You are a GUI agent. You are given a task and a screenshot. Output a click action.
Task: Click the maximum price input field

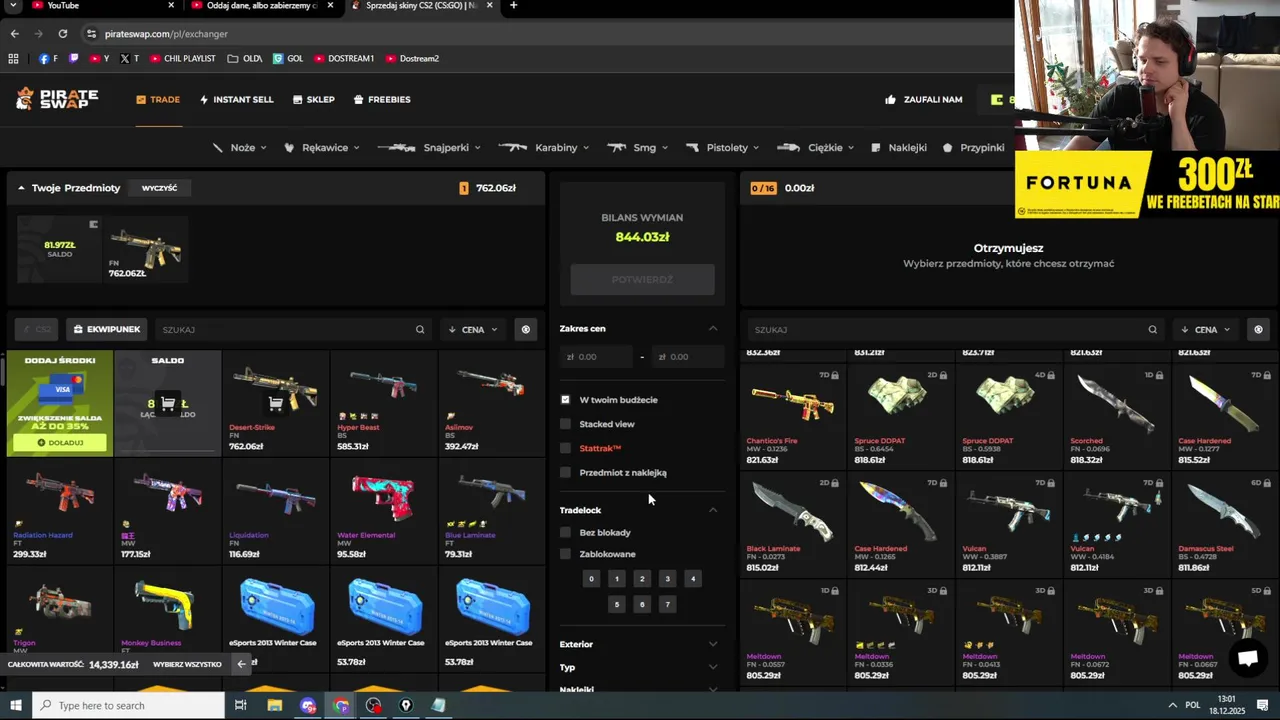click(688, 356)
